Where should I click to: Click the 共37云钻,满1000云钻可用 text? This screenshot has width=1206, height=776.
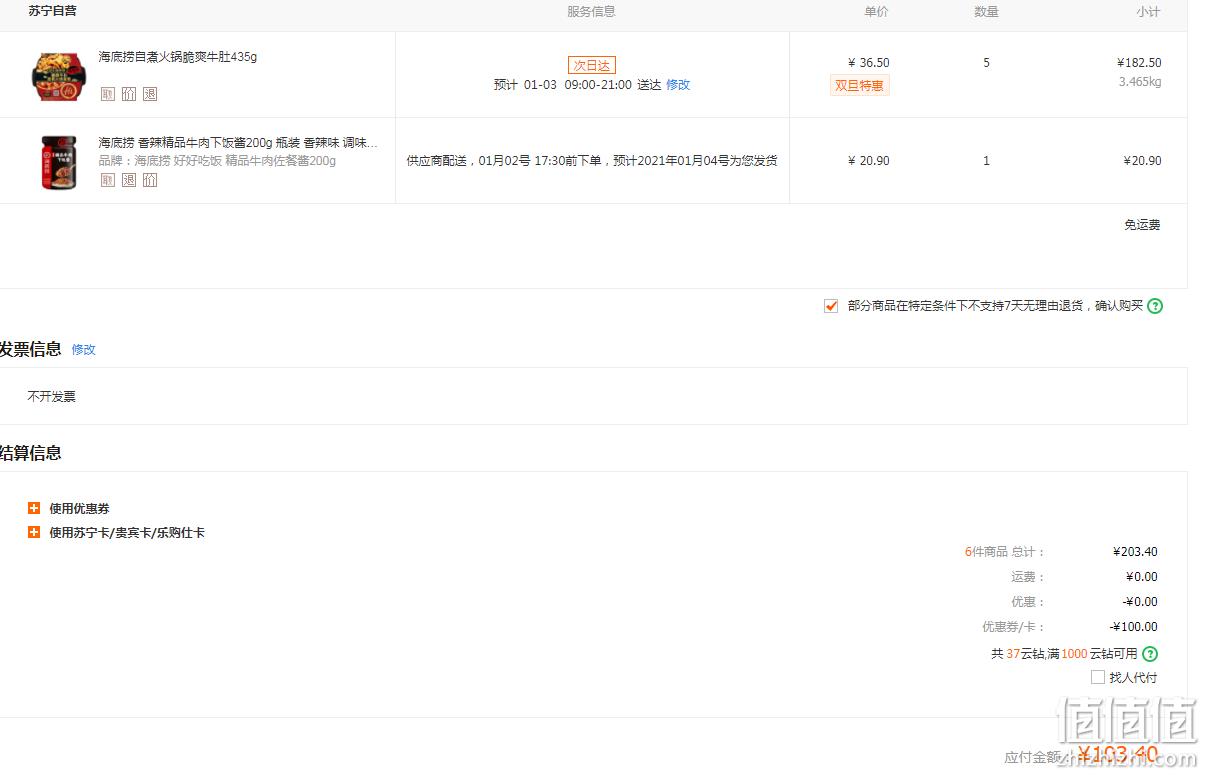click(1064, 654)
